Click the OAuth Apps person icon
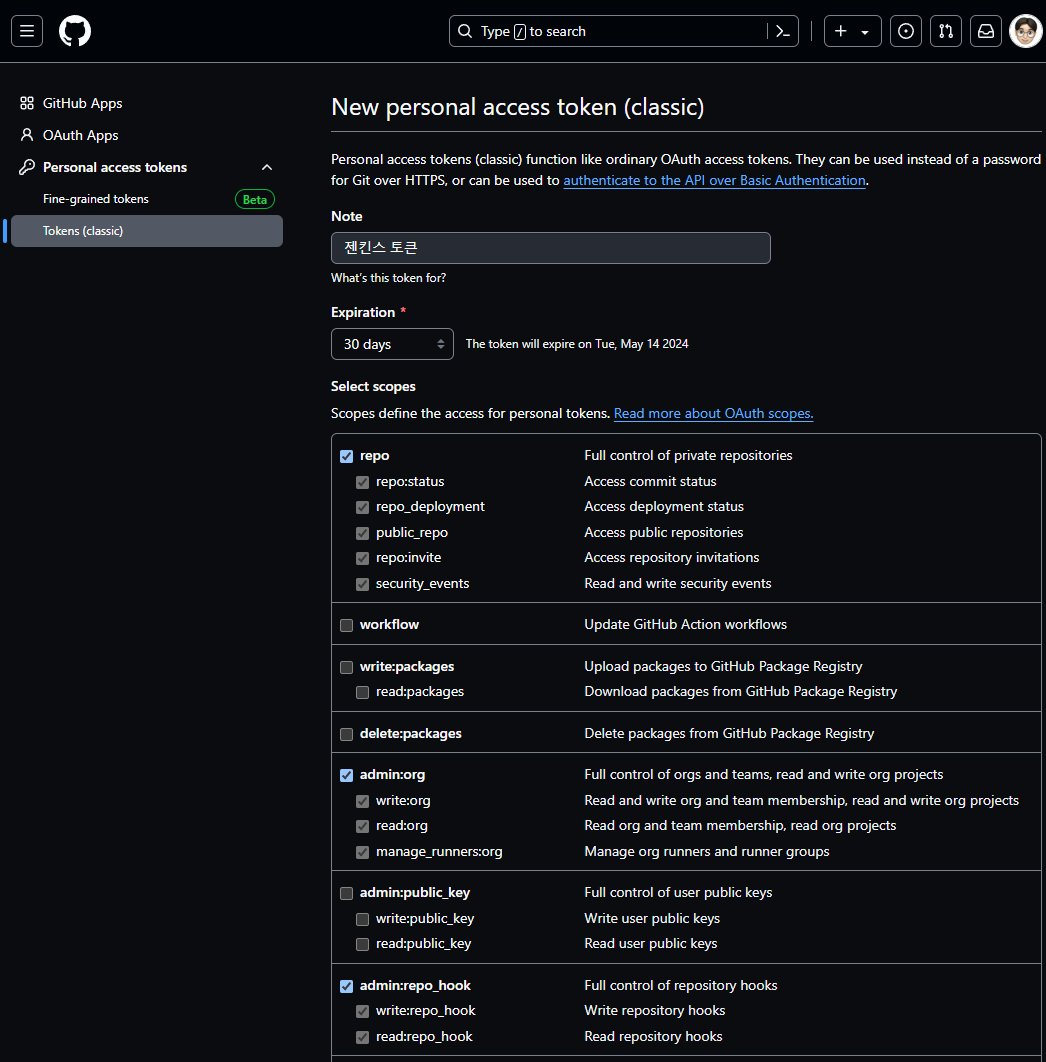 coord(26,135)
